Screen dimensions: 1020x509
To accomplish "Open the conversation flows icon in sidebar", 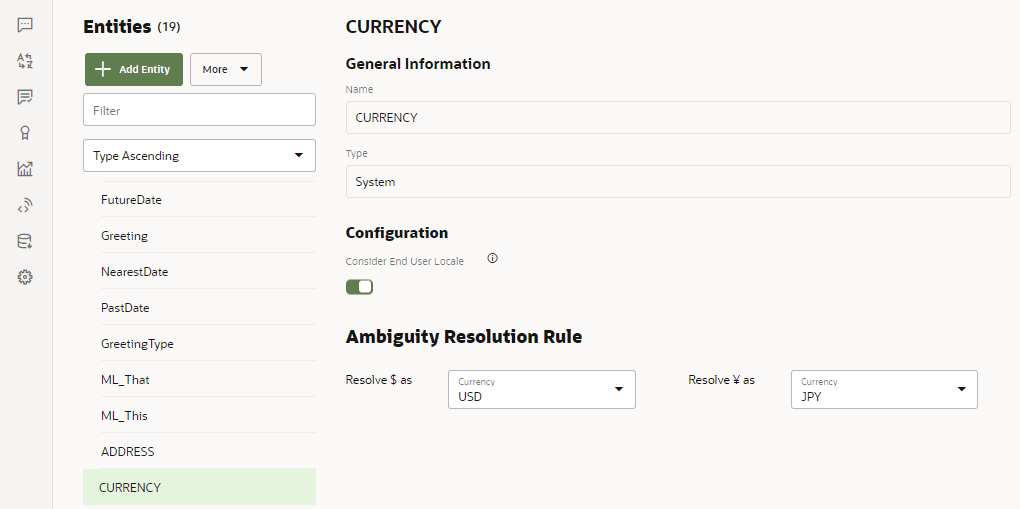I will pyautogui.click(x=26, y=25).
